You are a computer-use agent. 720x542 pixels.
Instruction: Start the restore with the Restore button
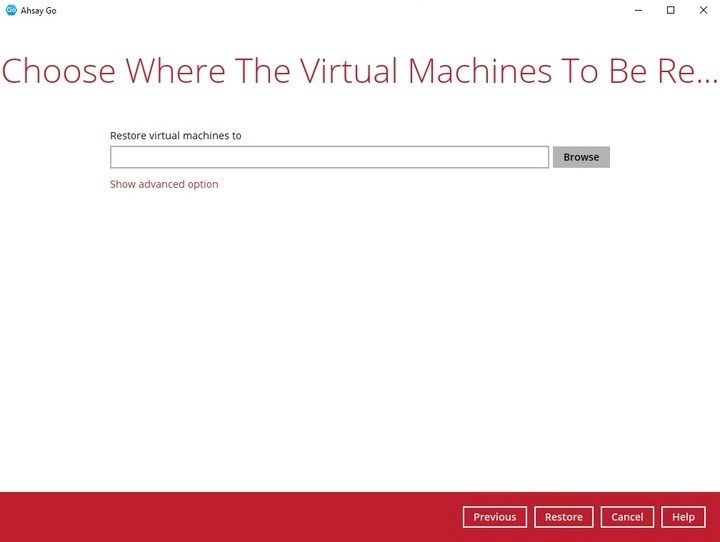(563, 517)
